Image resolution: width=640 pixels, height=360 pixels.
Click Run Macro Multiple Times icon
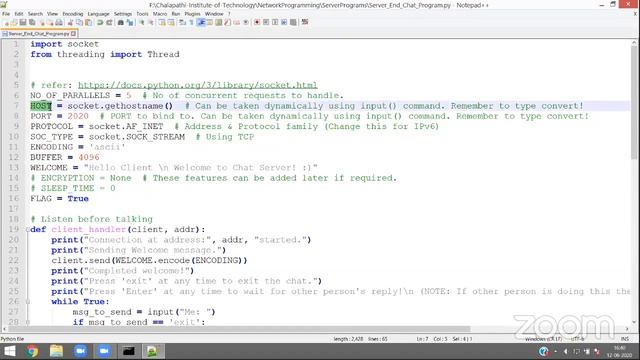point(284,22)
